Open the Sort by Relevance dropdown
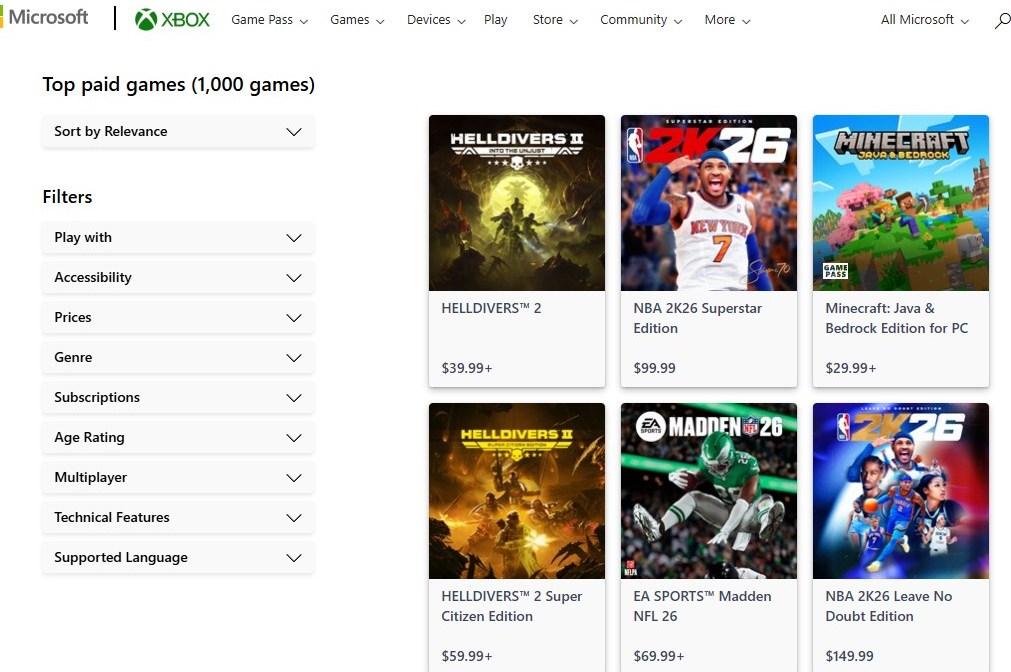 (x=178, y=132)
